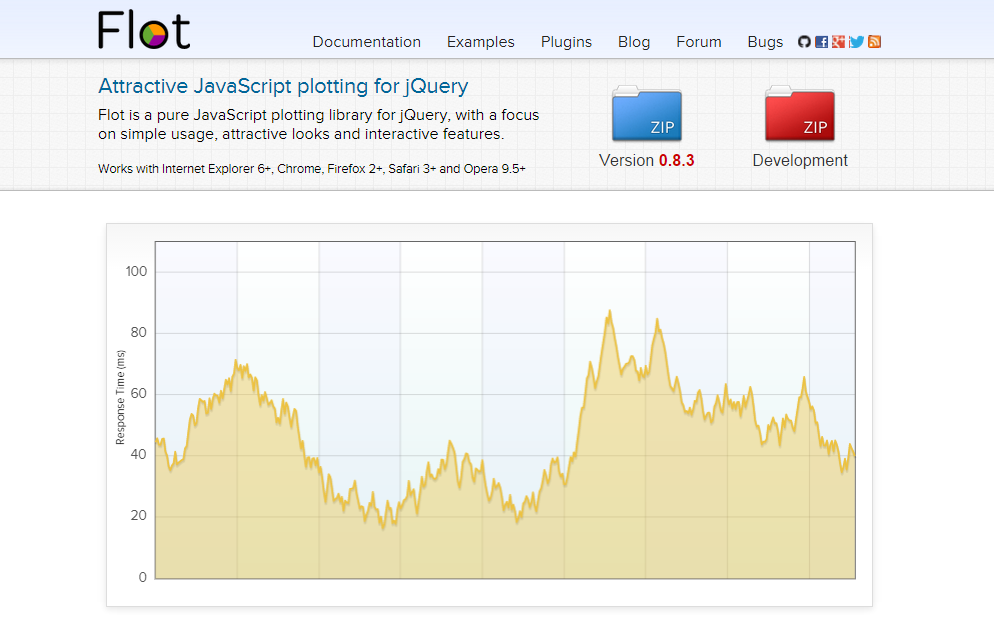Go to the Examples page

[x=480, y=42]
